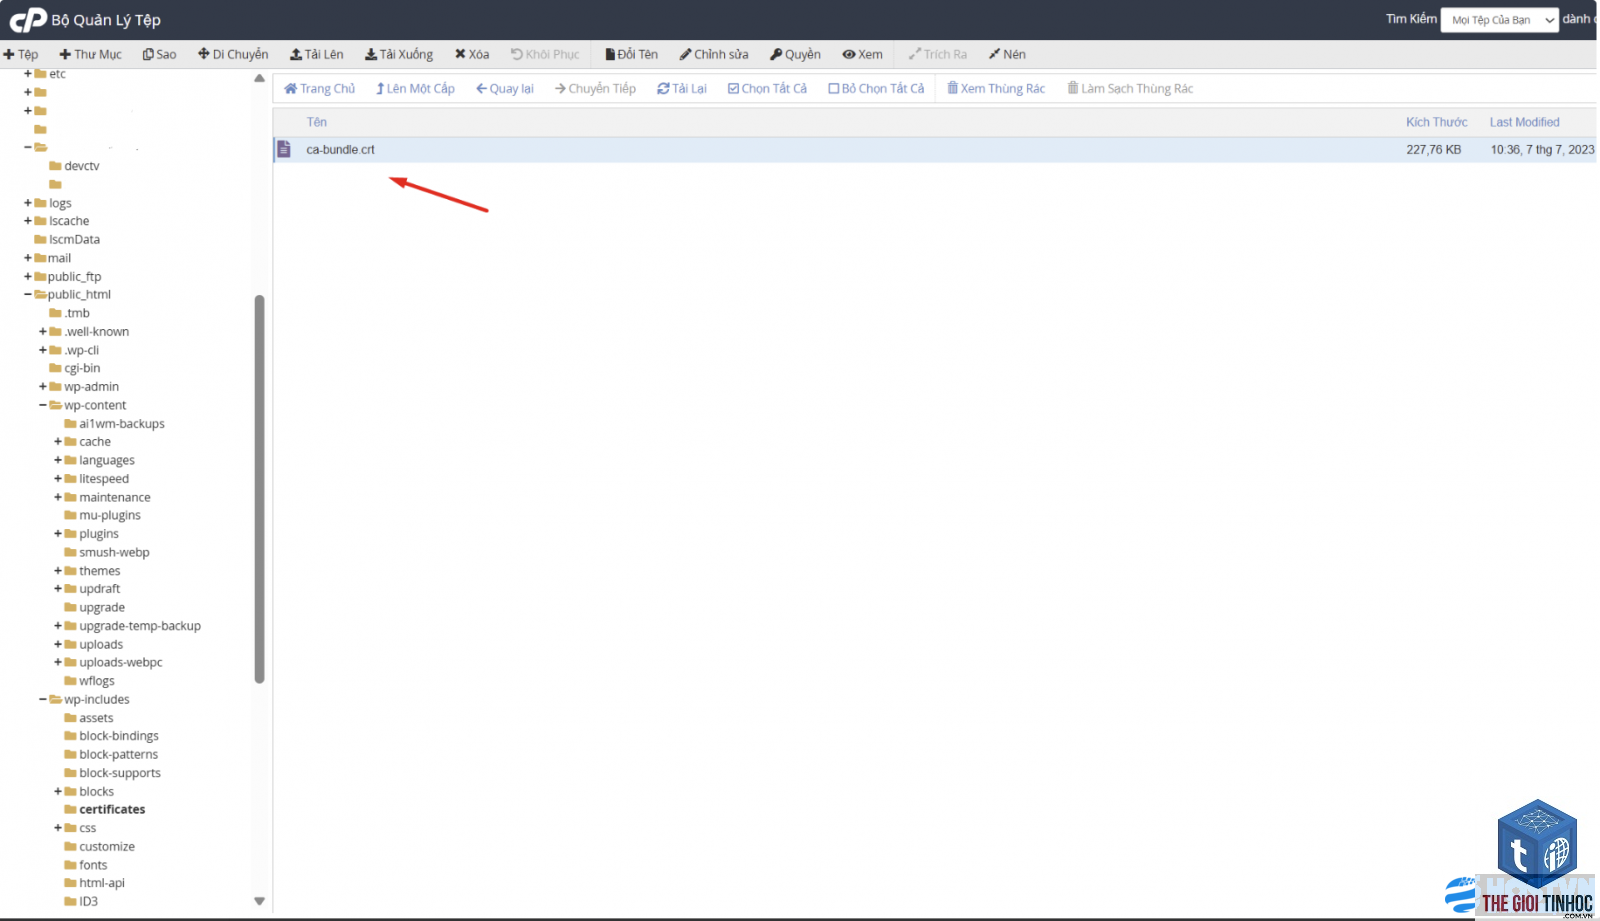Open the smush-webp folder
This screenshot has height=921, width=1600.
pos(114,553)
